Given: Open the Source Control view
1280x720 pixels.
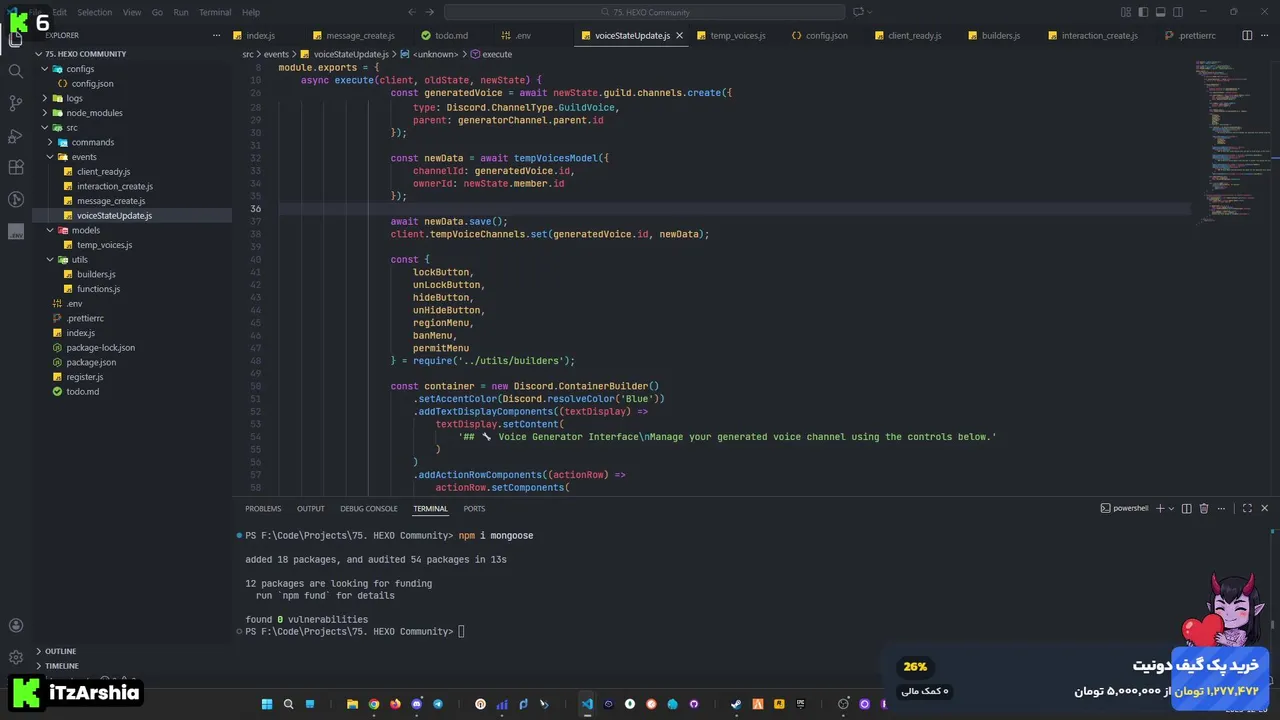Looking at the screenshot, I should [x=15, y=103].
